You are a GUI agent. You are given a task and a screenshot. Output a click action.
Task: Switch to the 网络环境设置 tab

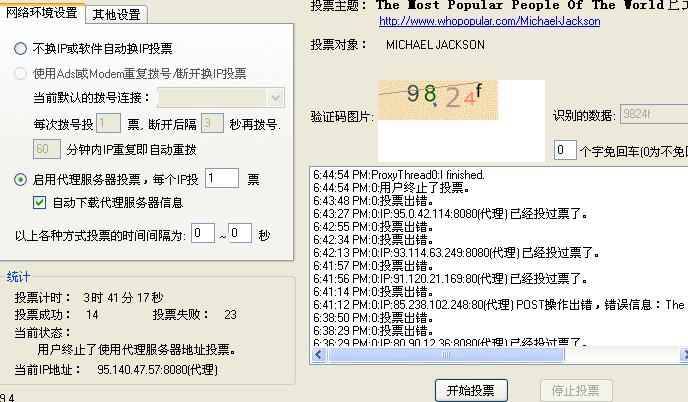pos(42,13)
